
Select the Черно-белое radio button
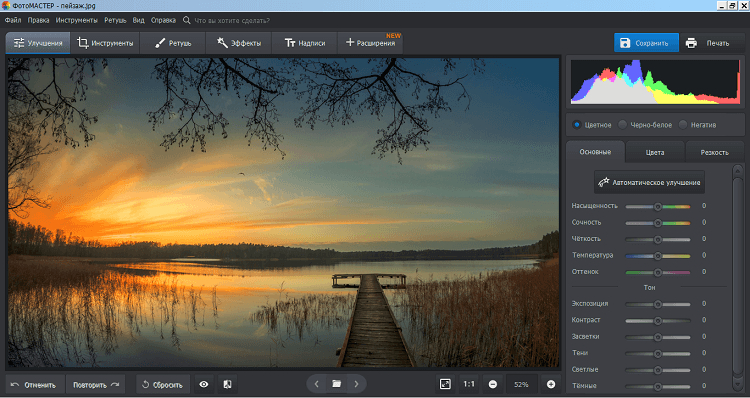(x=622, y=125)
